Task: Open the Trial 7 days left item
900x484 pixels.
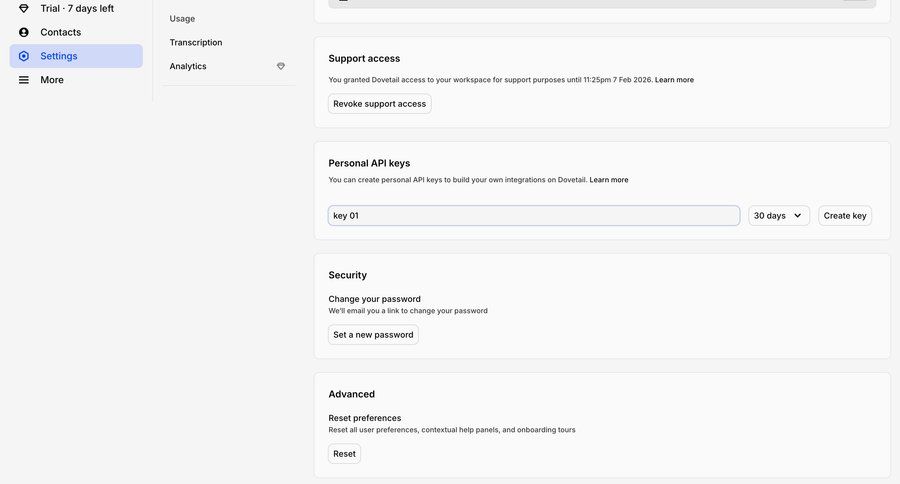Action: tap(77, 8)
